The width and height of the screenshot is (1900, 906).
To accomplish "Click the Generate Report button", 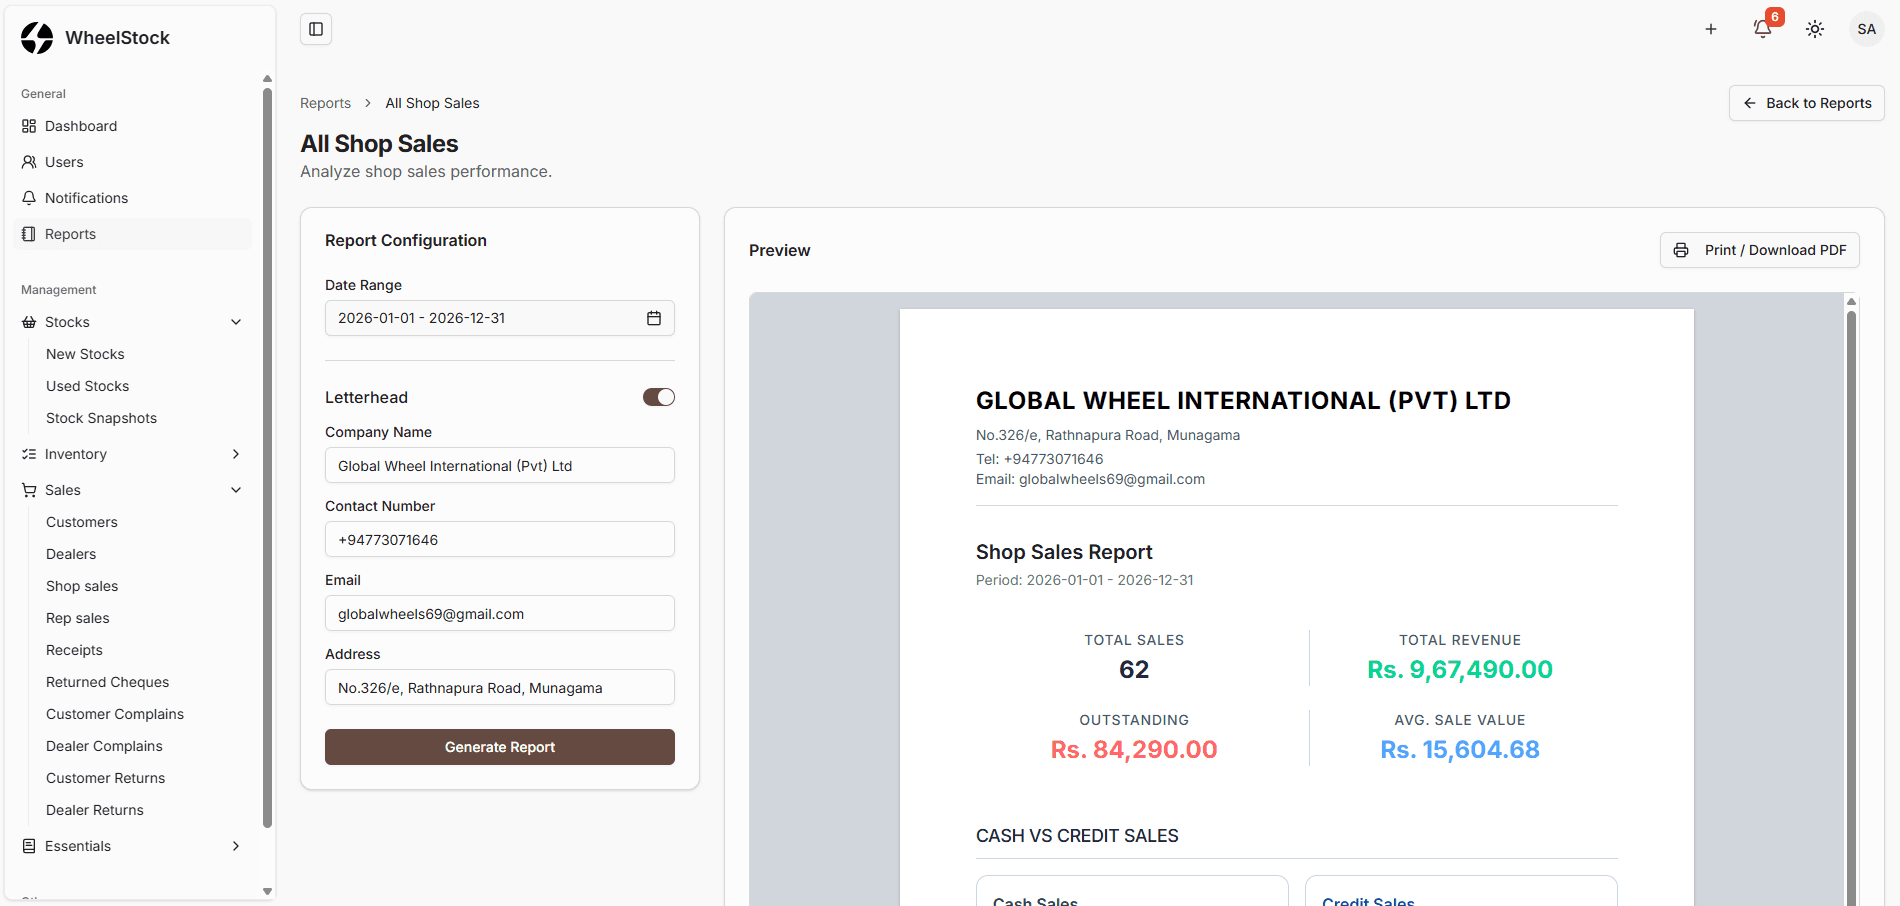I will tap(500, 747).
